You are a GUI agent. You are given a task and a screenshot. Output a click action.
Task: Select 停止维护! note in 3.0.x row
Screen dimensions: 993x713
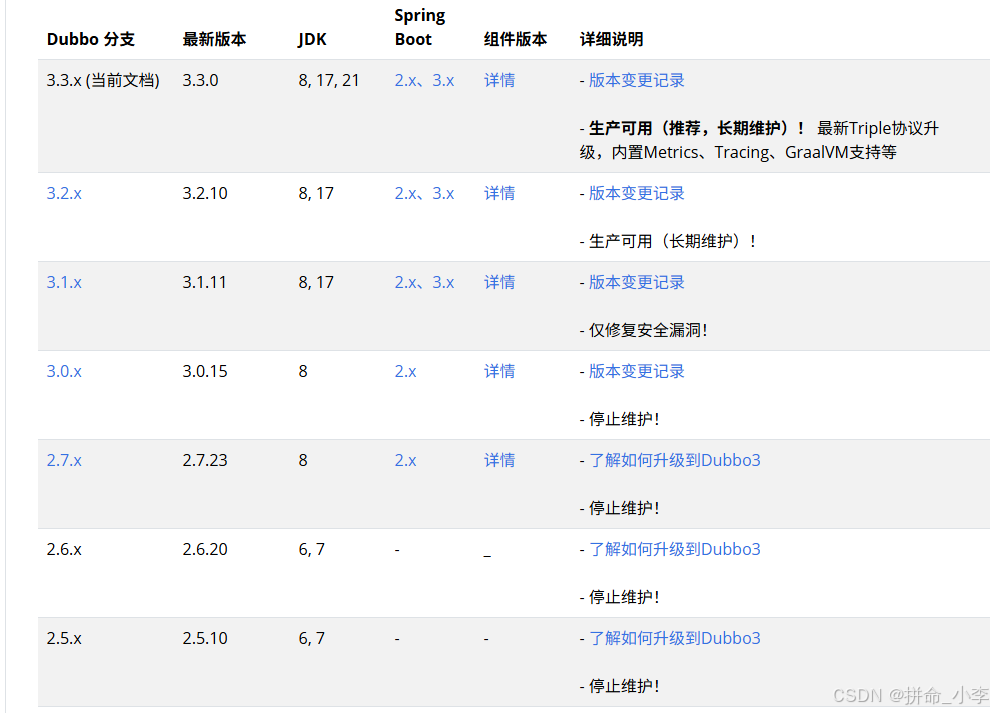624,419
